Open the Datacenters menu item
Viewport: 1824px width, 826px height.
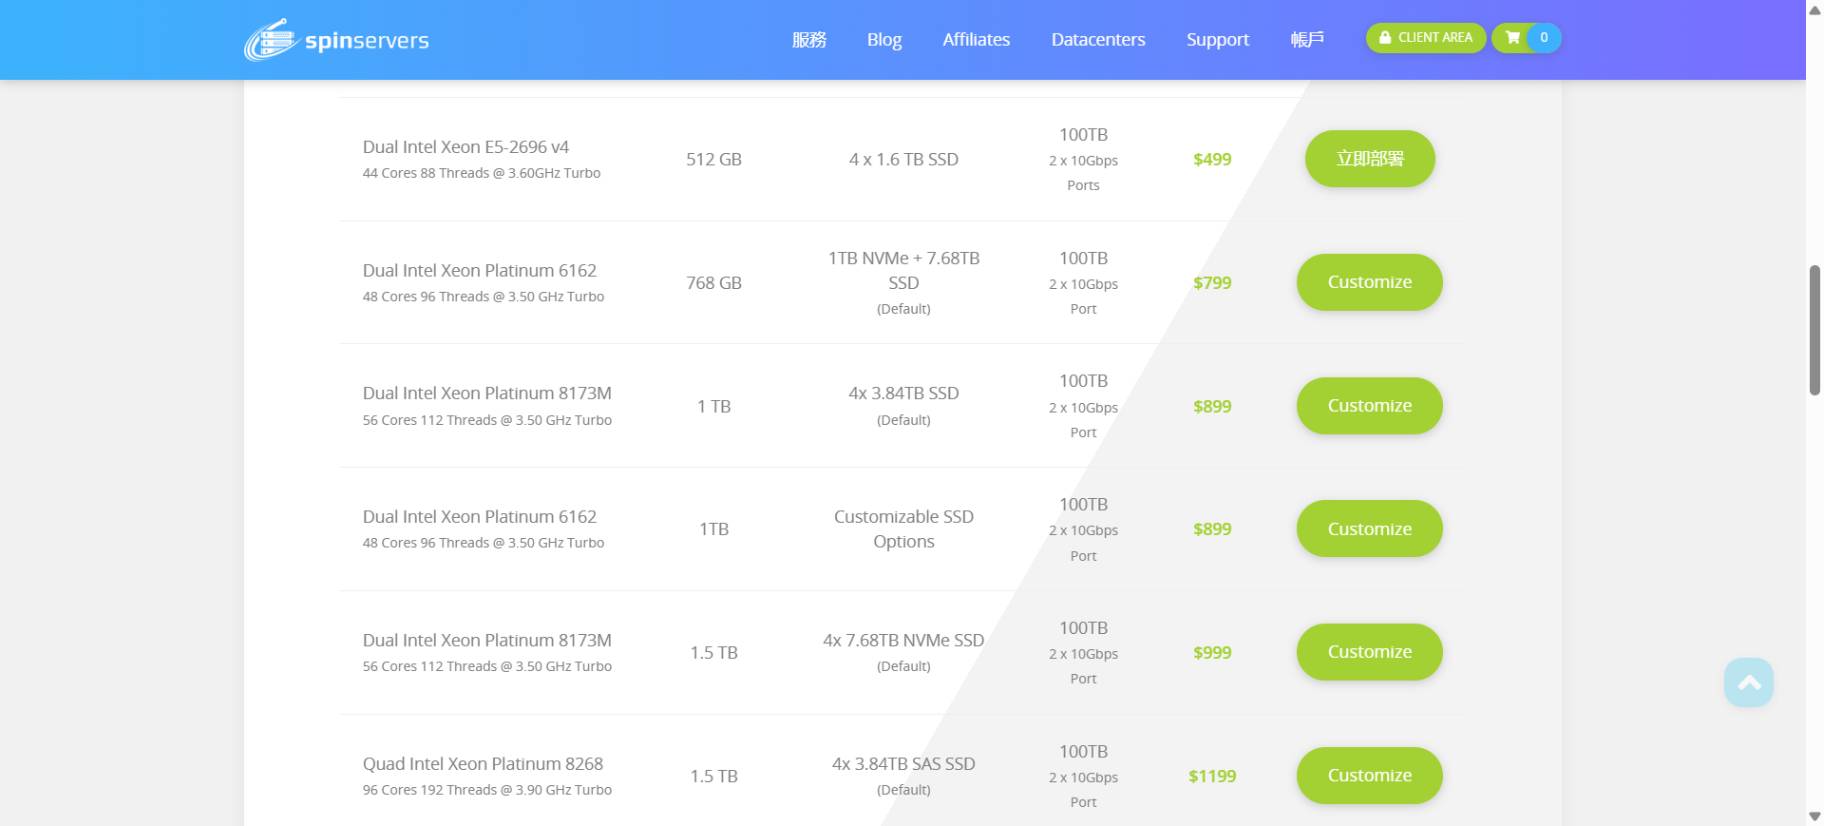[x=1098, y=40]
